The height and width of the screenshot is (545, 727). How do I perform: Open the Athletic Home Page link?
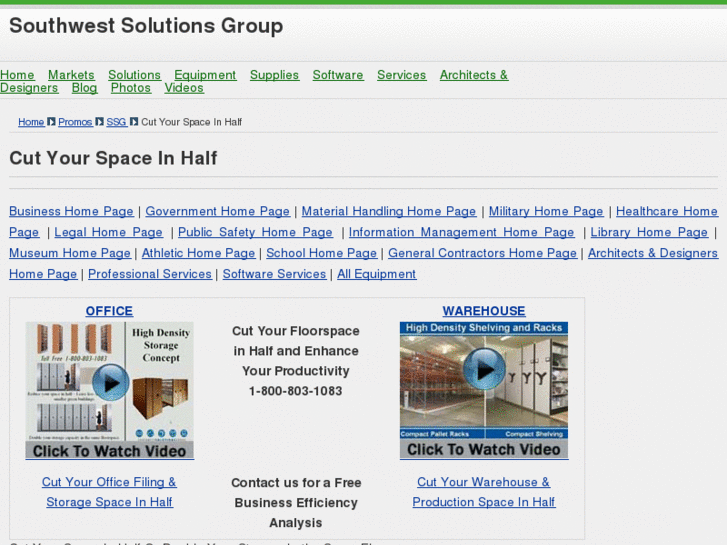point(198,253)
